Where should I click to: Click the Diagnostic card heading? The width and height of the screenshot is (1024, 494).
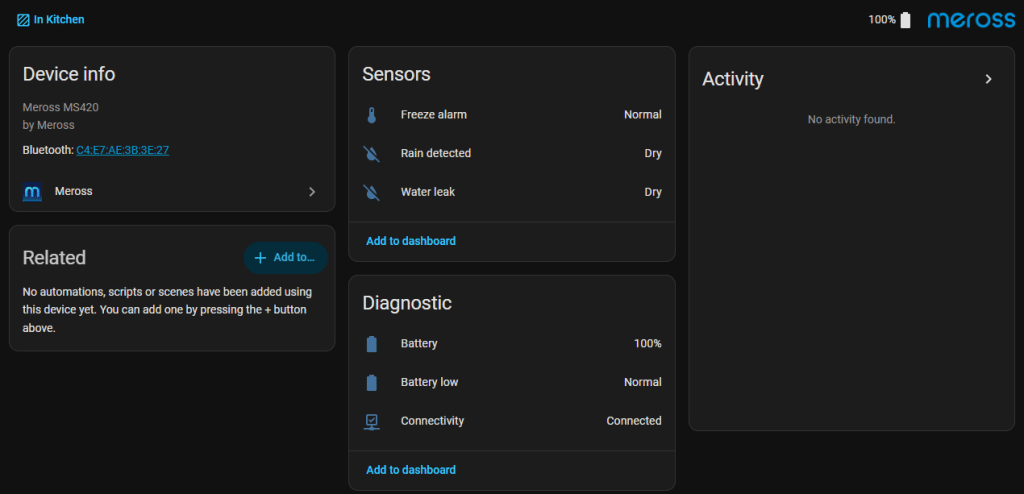pos(407,303)
